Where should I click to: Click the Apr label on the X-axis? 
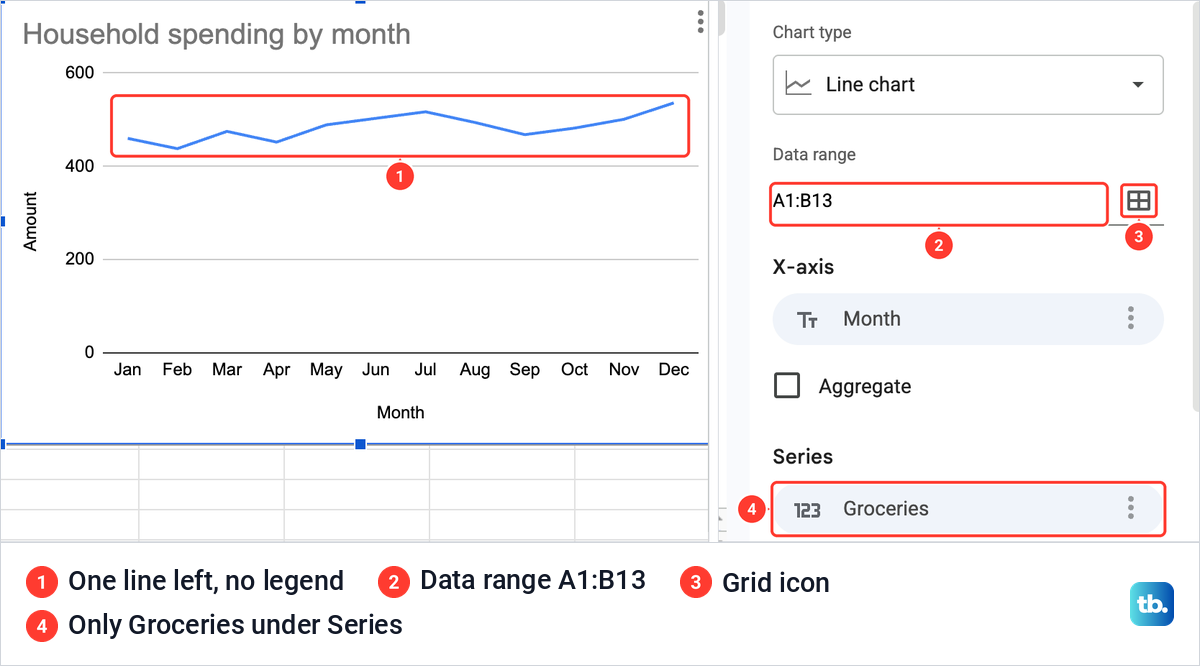pos(277,370)
